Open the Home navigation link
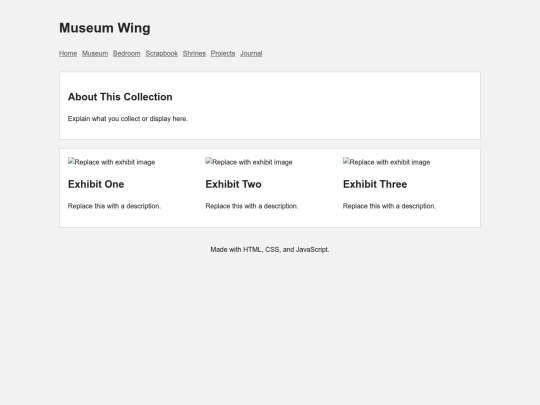 pos(68,53)
